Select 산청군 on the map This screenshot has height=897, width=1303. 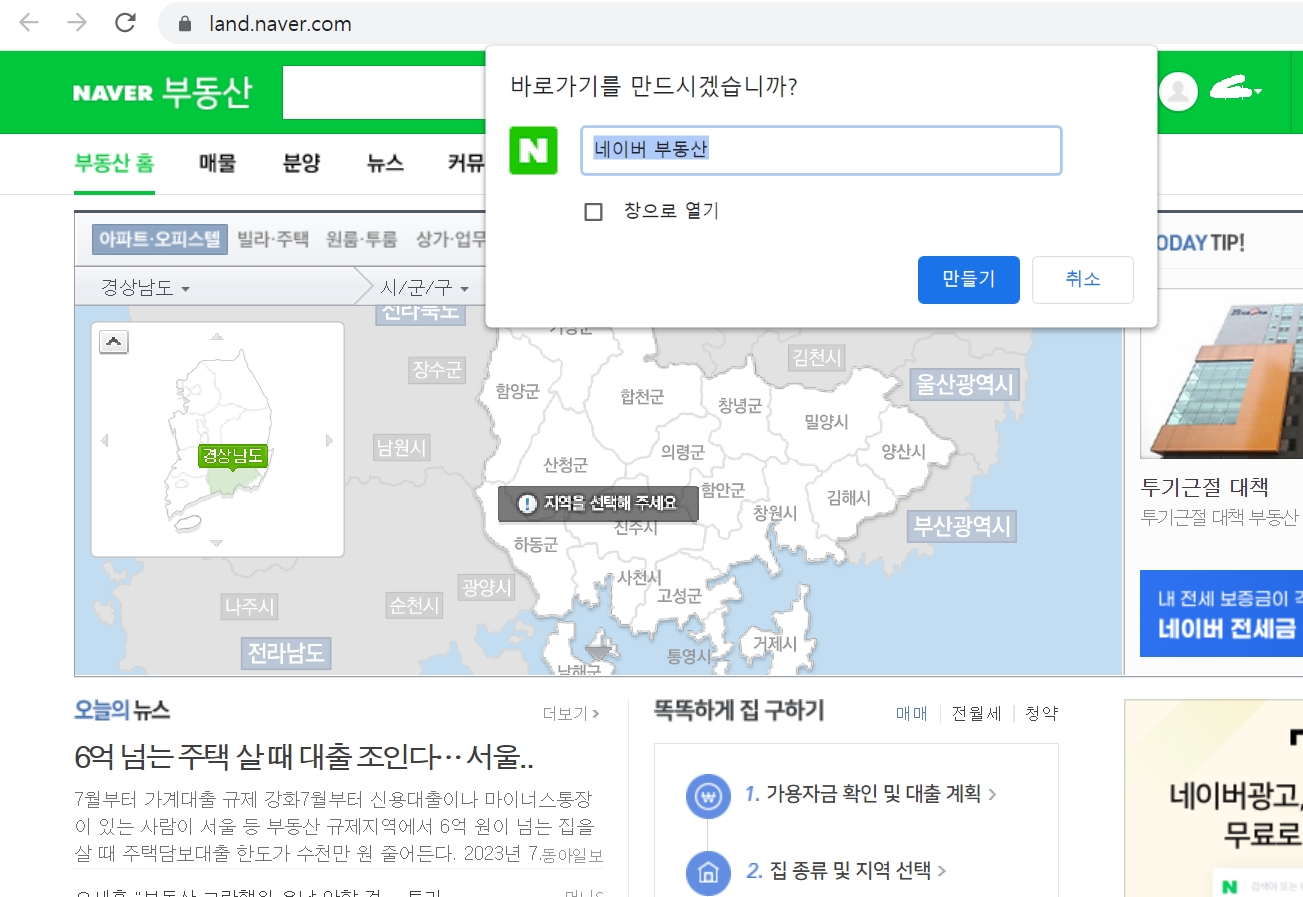coord(565,465)
